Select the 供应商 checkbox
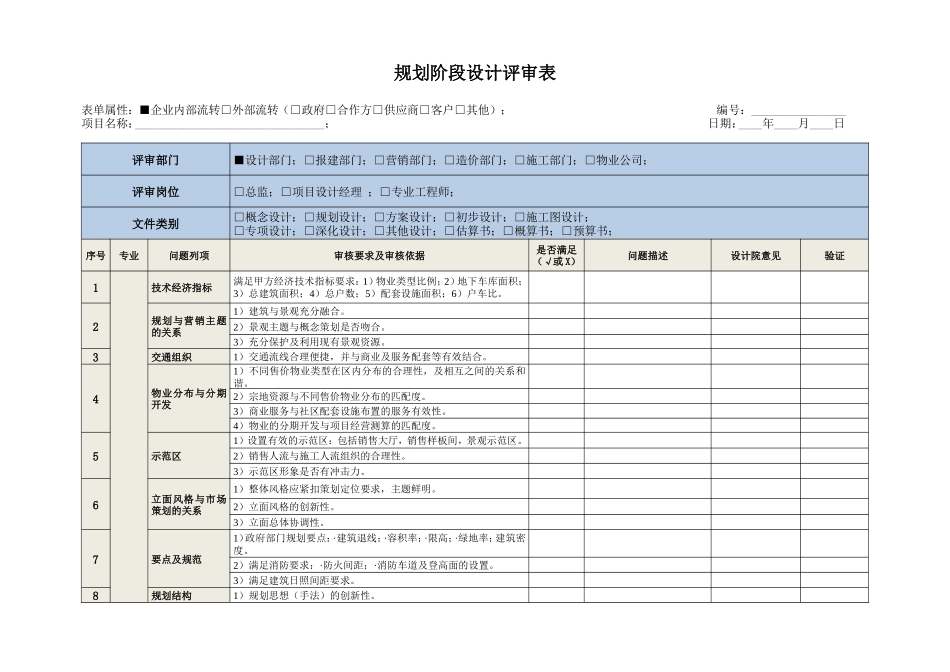The height and width of the screenshot is (672, 950). [377, 110]
